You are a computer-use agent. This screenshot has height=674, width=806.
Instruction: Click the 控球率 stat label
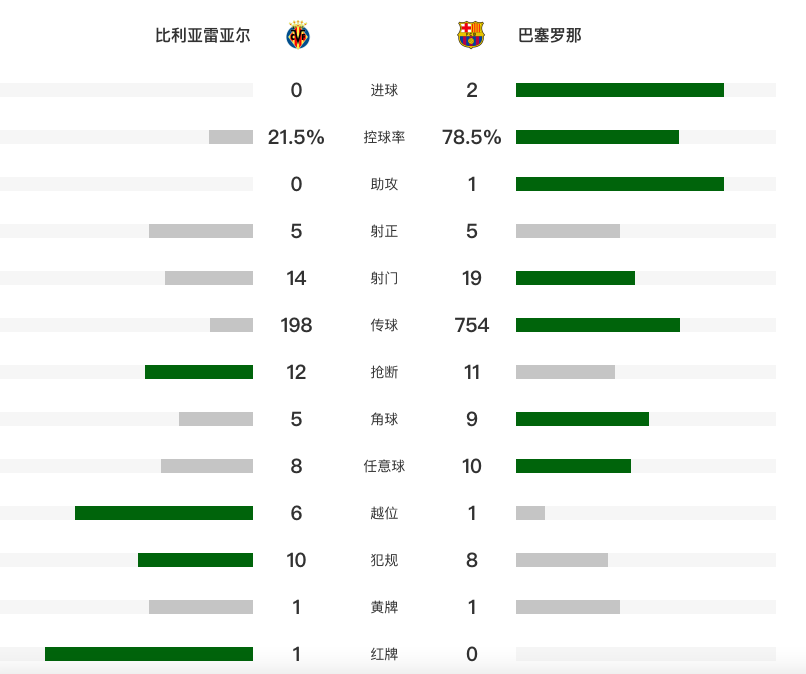[384, 138]
